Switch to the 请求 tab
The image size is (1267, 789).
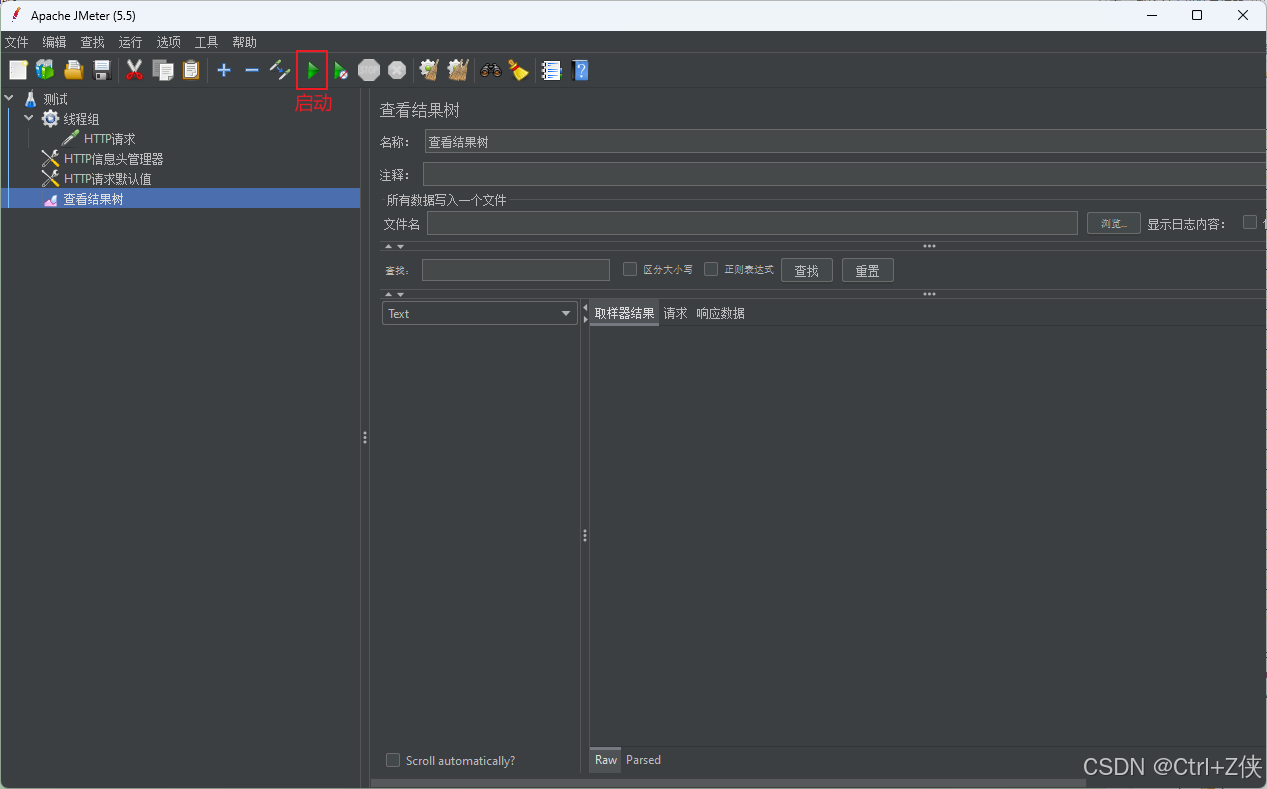[x=676, y=314]
